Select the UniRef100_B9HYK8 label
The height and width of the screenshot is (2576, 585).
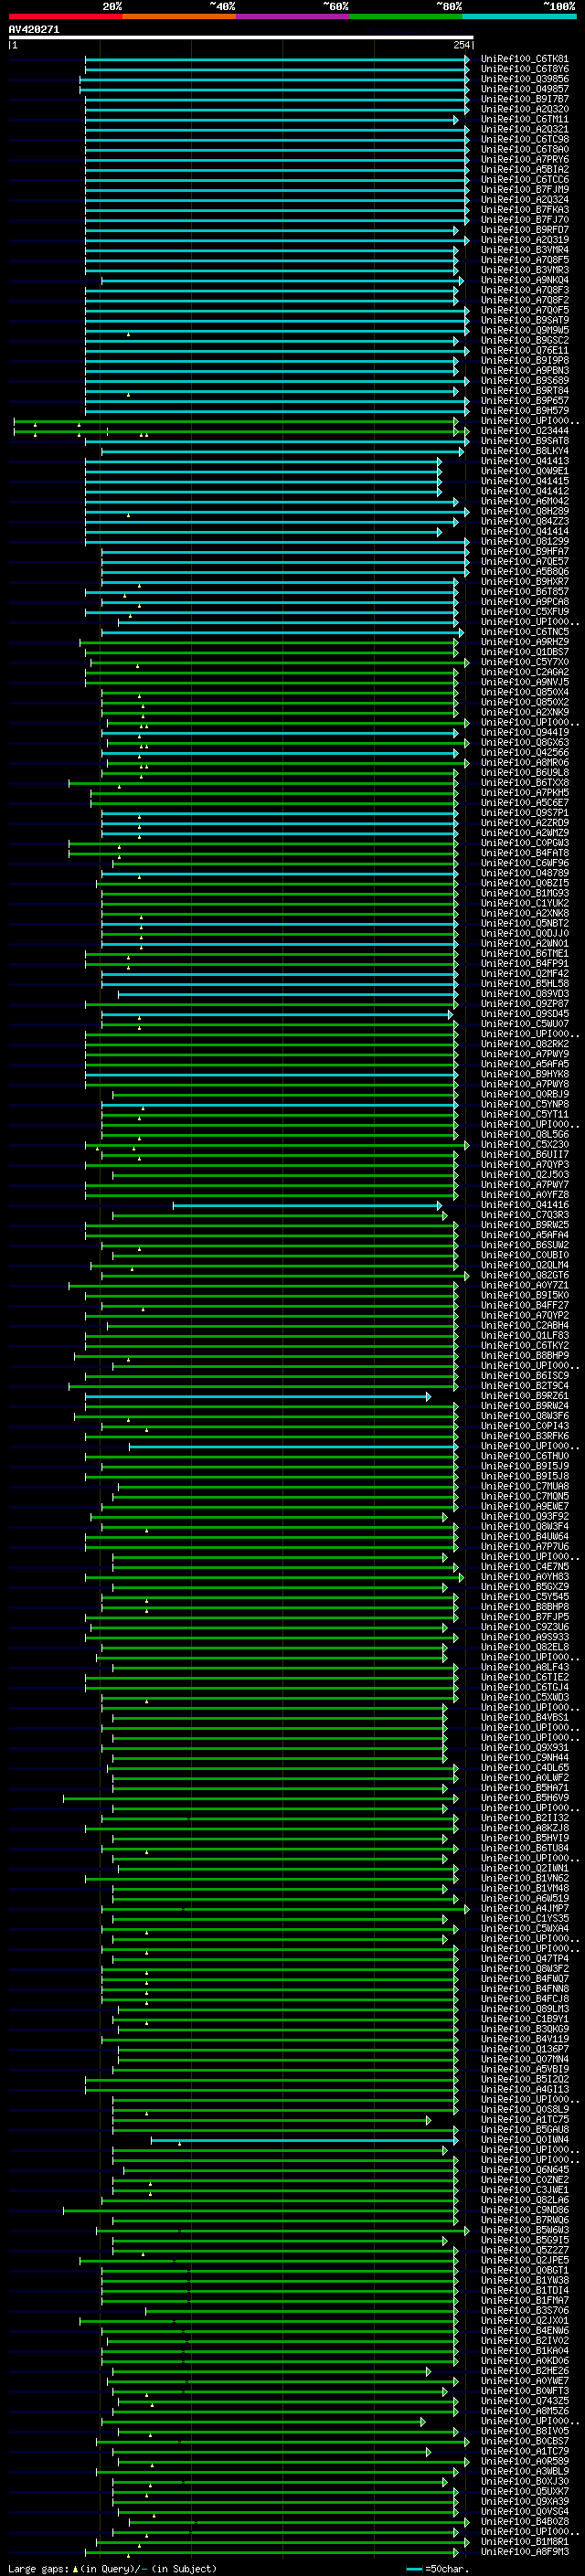point(524,1074)
